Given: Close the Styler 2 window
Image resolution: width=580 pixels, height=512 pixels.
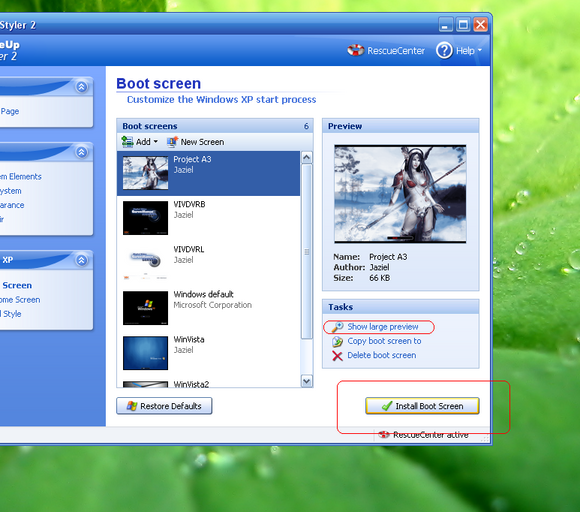Looking at the screenshot, I should click(x=480, y=25).
